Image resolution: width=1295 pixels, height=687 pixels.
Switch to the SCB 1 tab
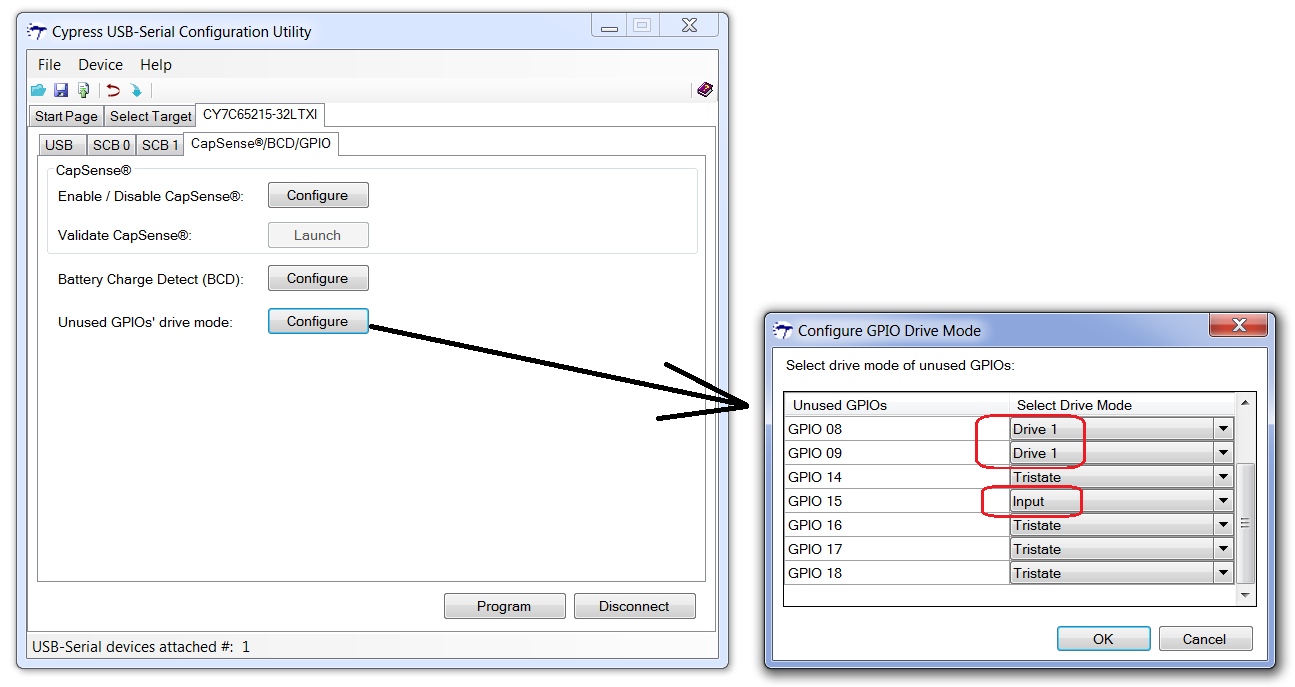160,145
